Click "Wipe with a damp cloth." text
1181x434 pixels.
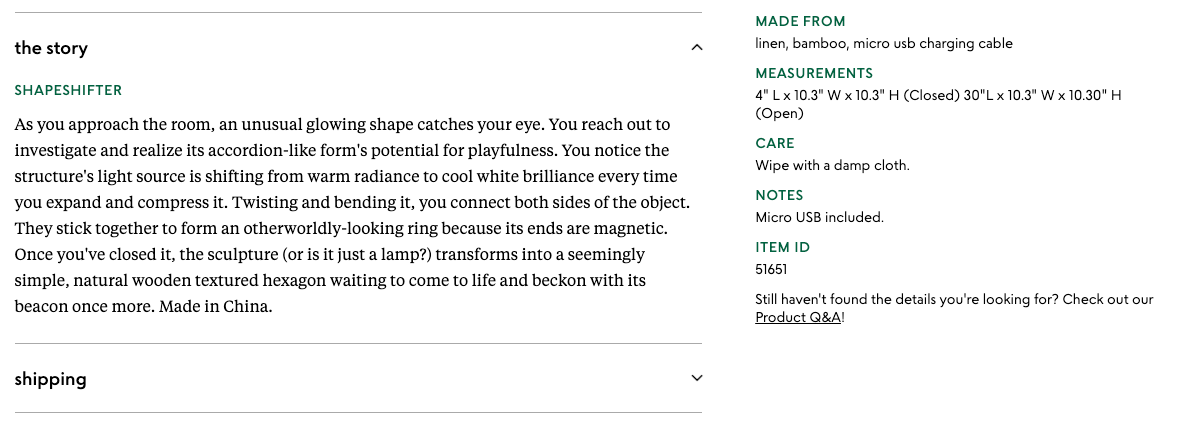[832, 165]
